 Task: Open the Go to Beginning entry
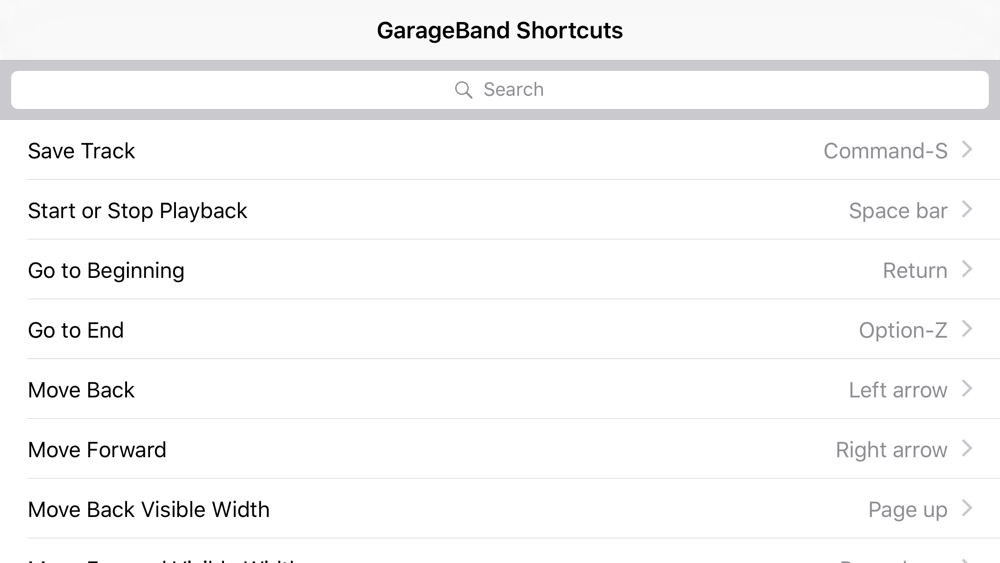pos(106,271)
